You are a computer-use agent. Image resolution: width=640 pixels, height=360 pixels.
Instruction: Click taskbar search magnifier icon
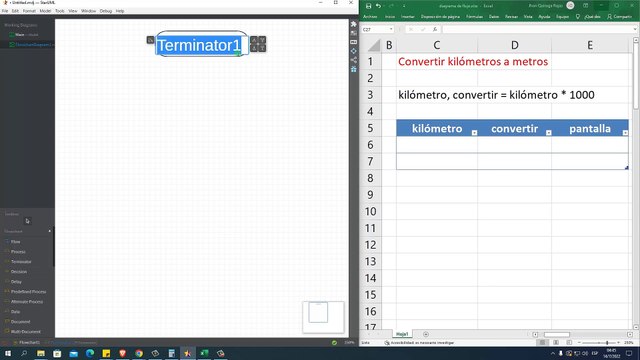(24, 353)
